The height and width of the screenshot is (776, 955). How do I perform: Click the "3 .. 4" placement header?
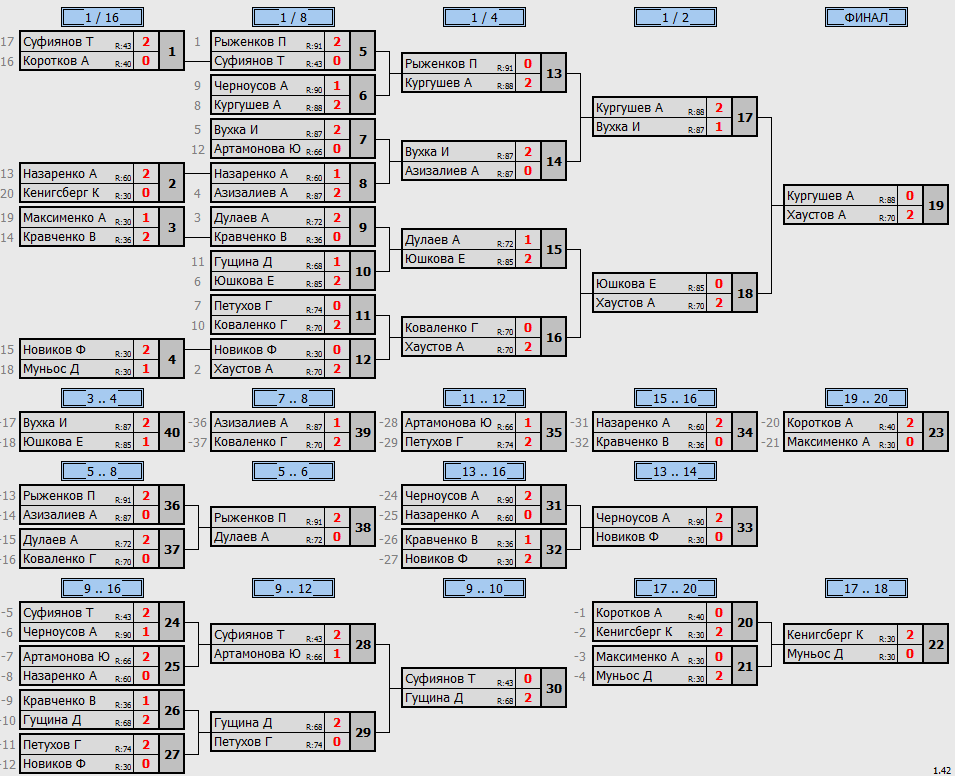coord(102,398)
